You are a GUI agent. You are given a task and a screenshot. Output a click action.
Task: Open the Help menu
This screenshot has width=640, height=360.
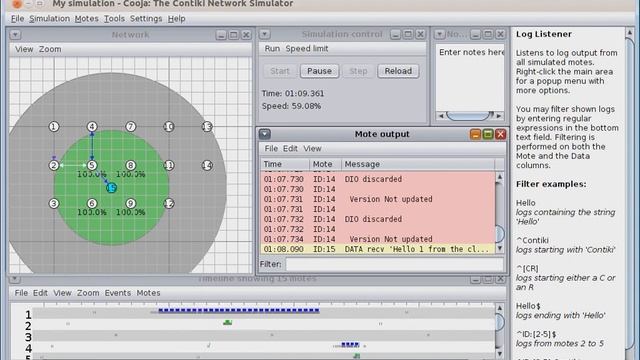tap(177, 18)
